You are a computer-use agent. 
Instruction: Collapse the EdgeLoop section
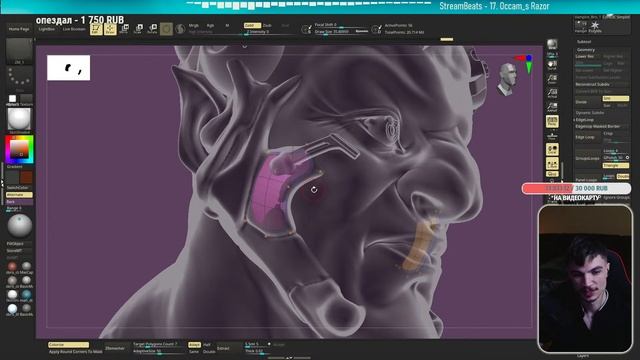coord(584,120)
